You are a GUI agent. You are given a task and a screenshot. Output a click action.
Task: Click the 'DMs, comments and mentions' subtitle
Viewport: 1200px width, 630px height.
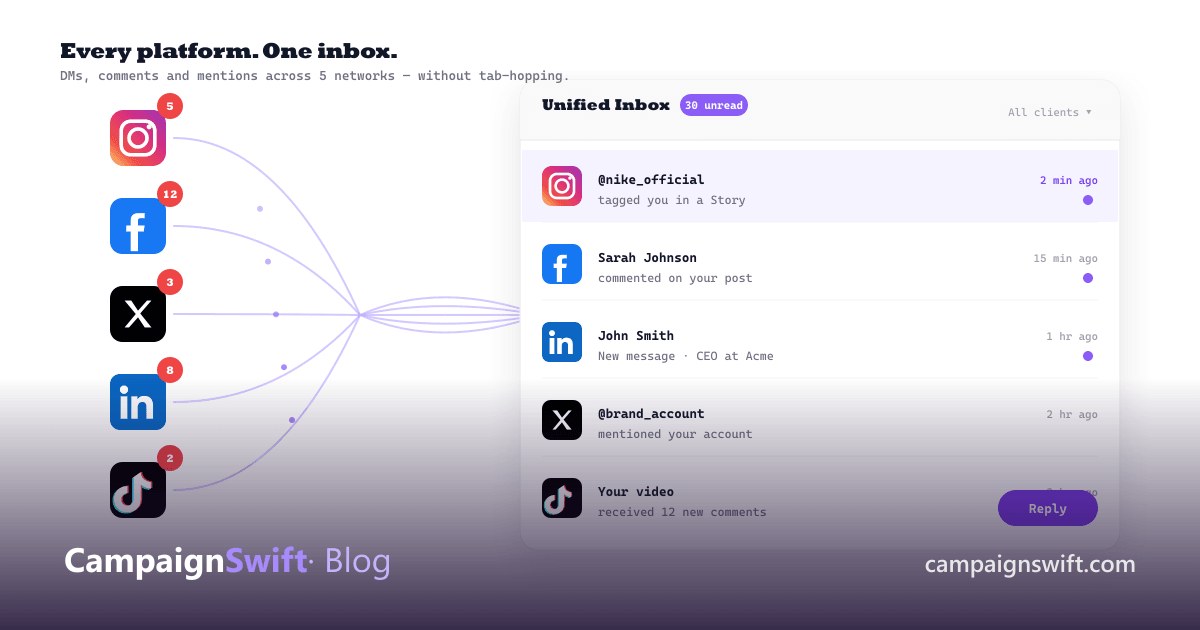tap(315, 76)
